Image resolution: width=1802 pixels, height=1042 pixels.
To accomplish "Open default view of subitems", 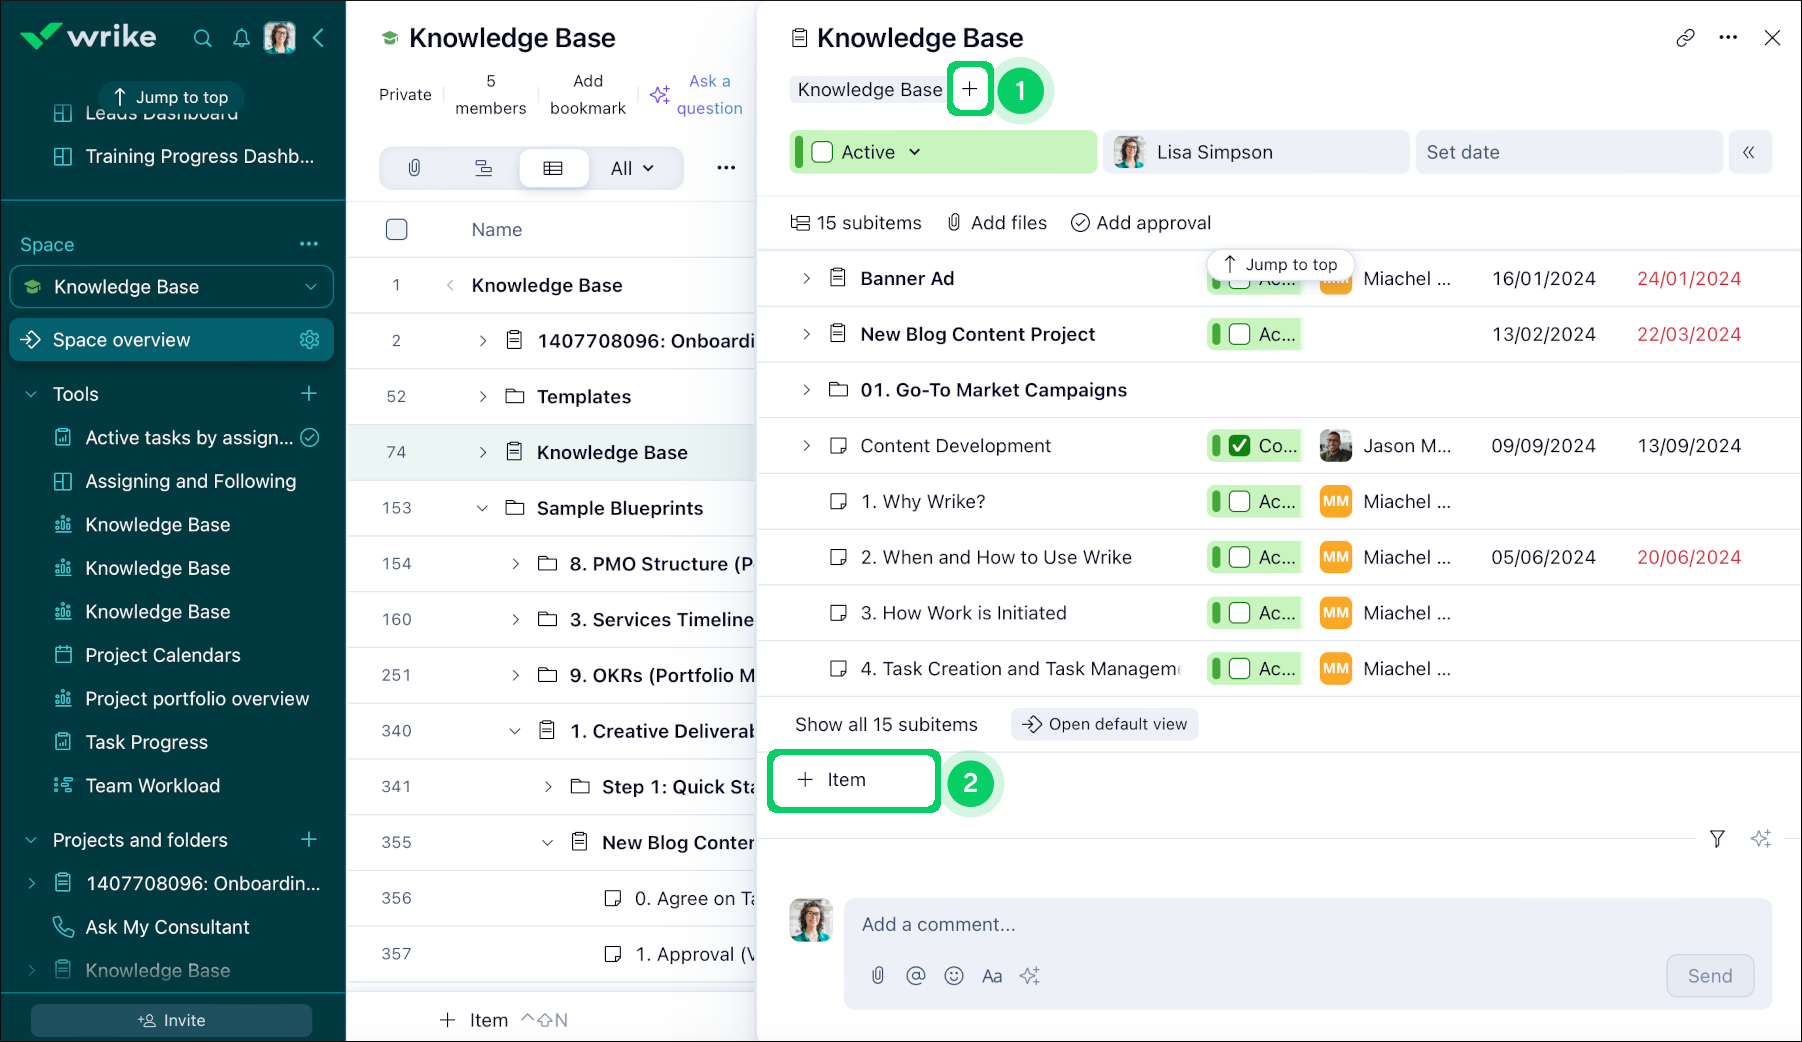I will point(1105,724).
